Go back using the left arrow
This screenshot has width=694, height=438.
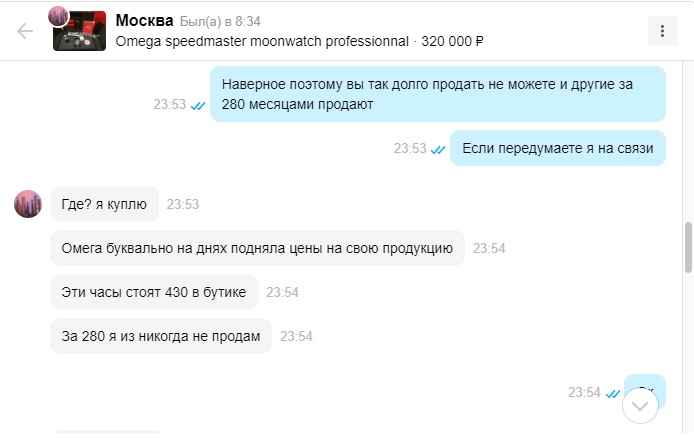pos(25,31)
